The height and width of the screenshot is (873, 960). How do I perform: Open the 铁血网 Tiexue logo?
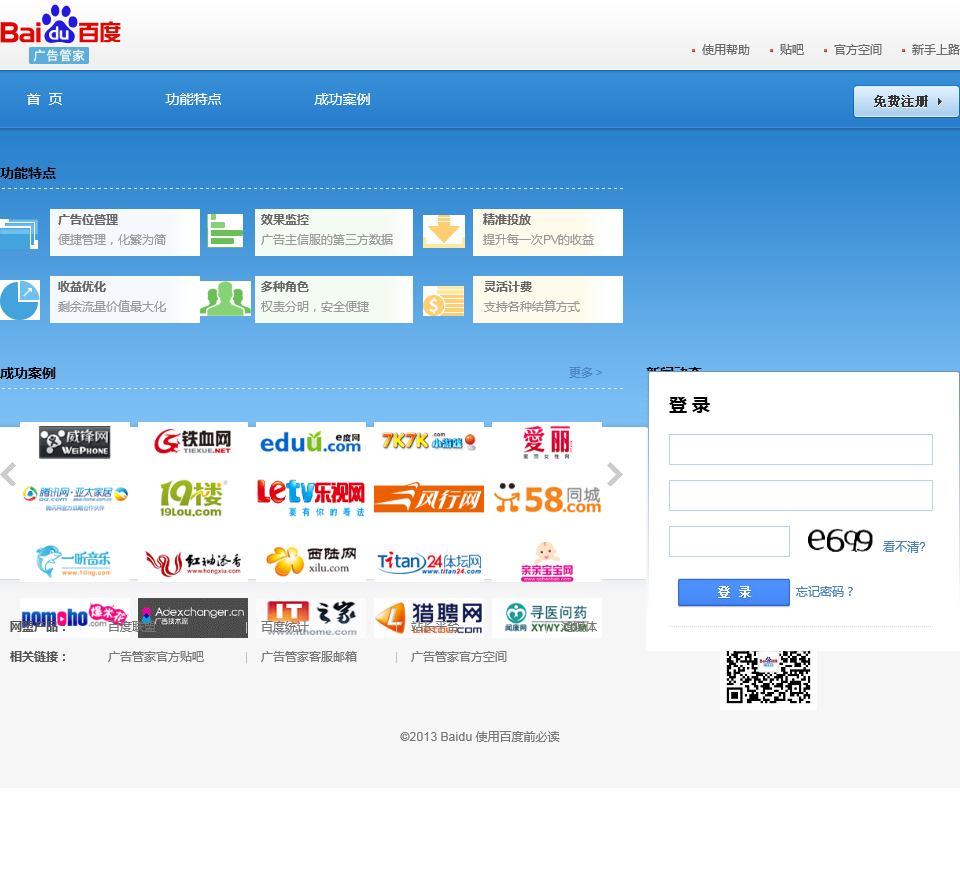click(192, 441)
